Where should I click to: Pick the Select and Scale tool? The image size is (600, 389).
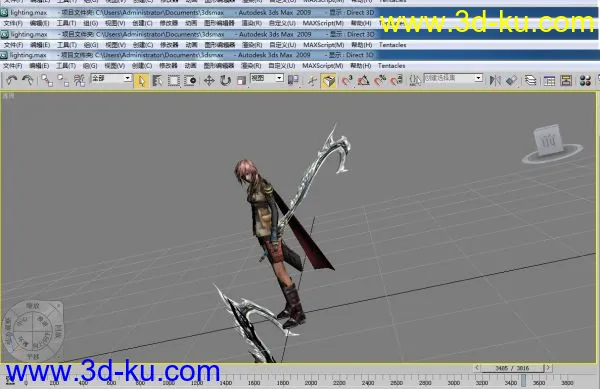(x=241, y=81)
